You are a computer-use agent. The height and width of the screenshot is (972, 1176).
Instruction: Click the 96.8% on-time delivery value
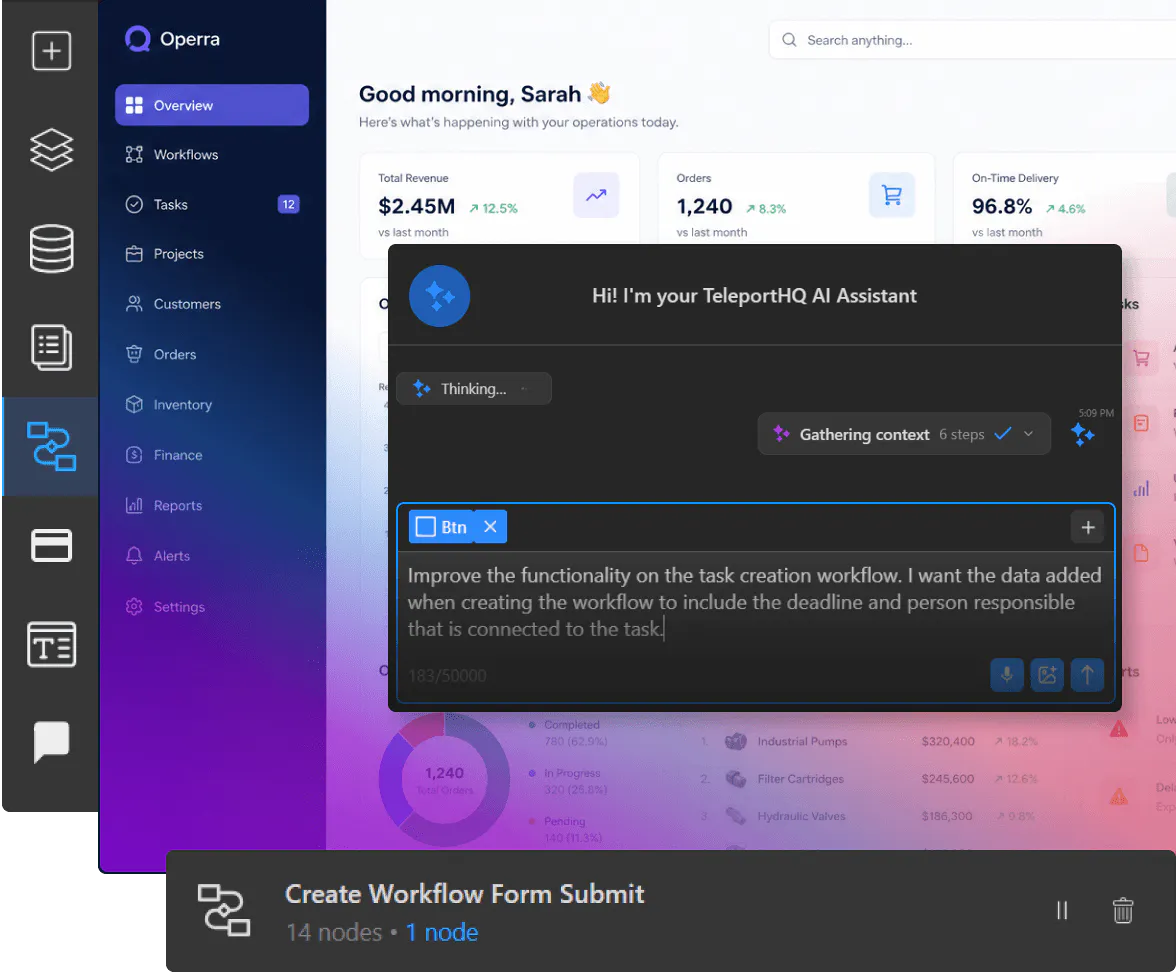1002,206
